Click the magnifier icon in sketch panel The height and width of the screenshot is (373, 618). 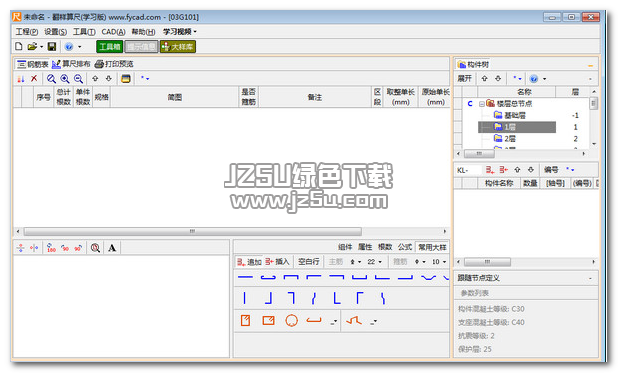(95, 248)
